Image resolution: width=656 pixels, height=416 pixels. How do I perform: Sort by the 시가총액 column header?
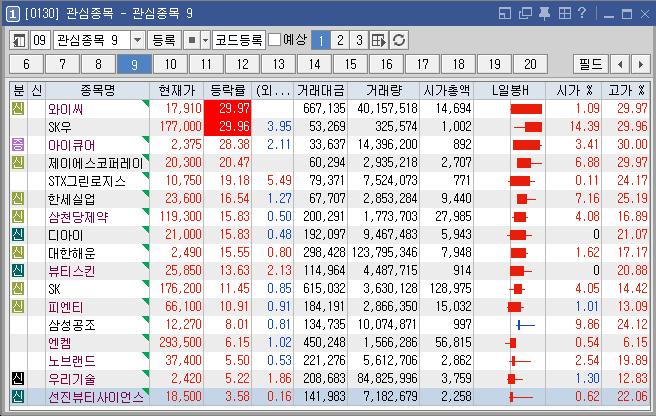click(446, 90)
